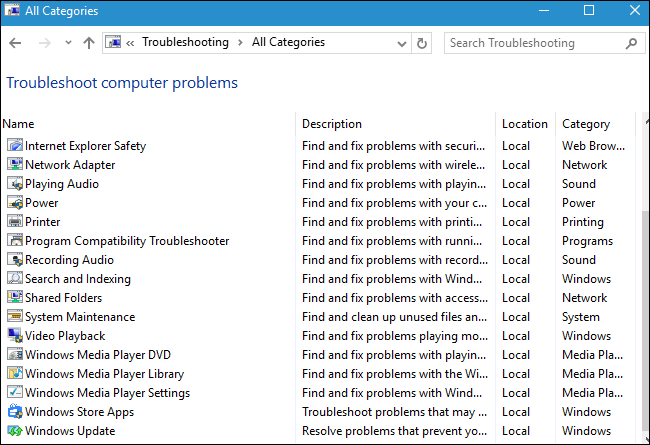Image resolution: width=650 pixels, height=445 pixels.
Task: Click the Playing Audio speaker icon
Action: [x=14, y=184]
